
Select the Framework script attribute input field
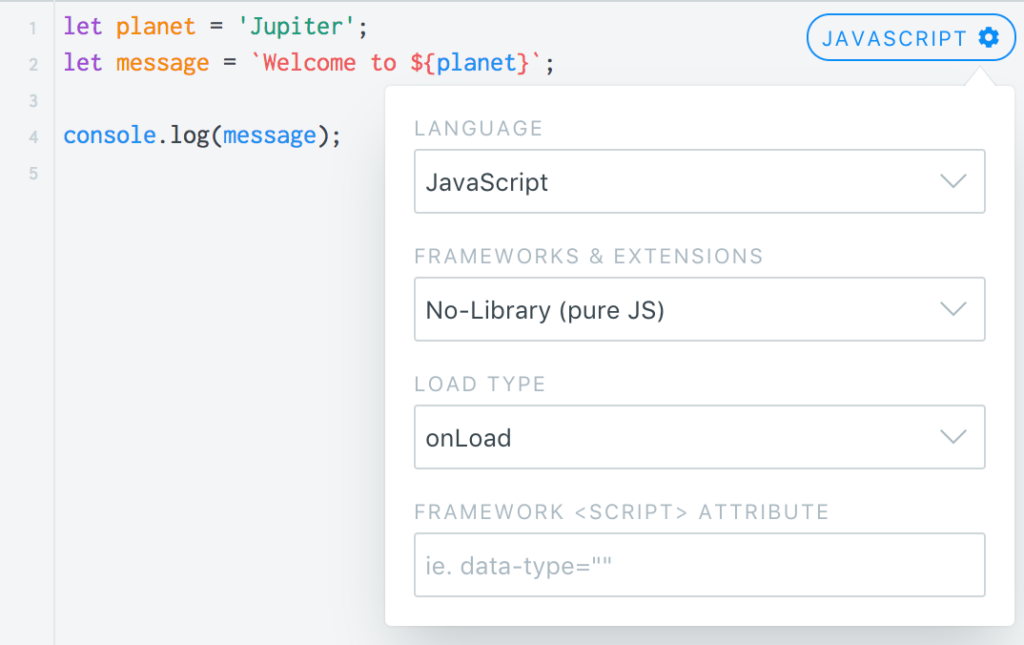pos(700,565)
